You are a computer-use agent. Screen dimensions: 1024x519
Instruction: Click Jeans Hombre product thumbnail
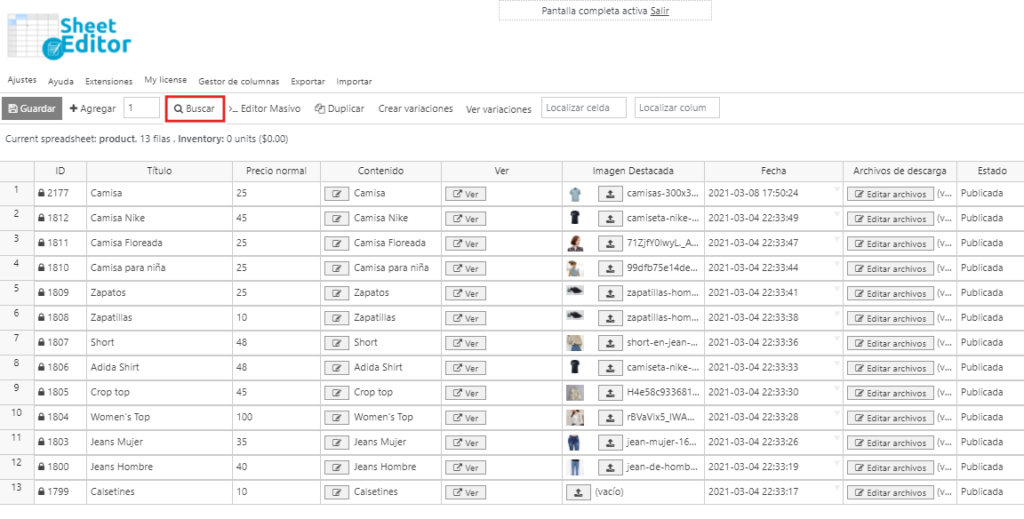[575, 467]
